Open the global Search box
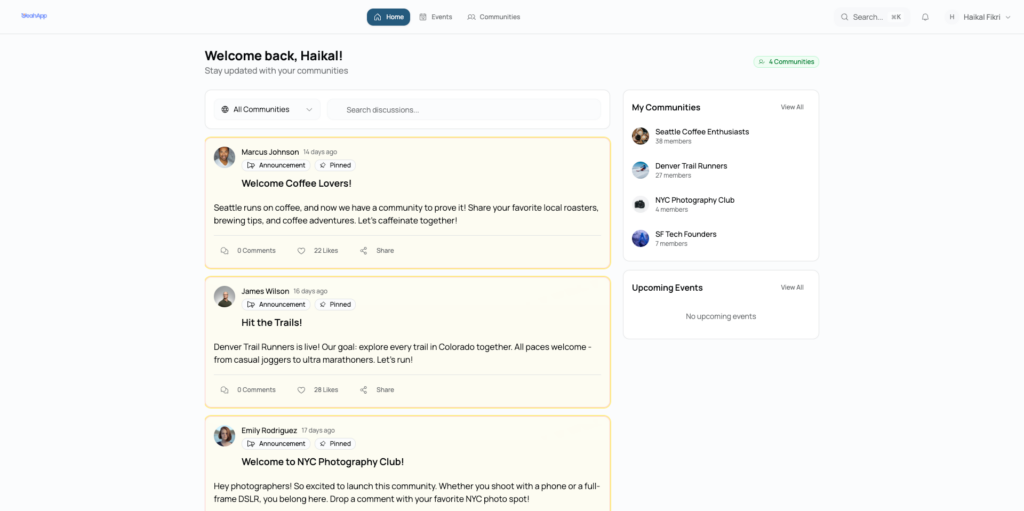Viewport: 1024px width, 511px height. tap(872, 17)
